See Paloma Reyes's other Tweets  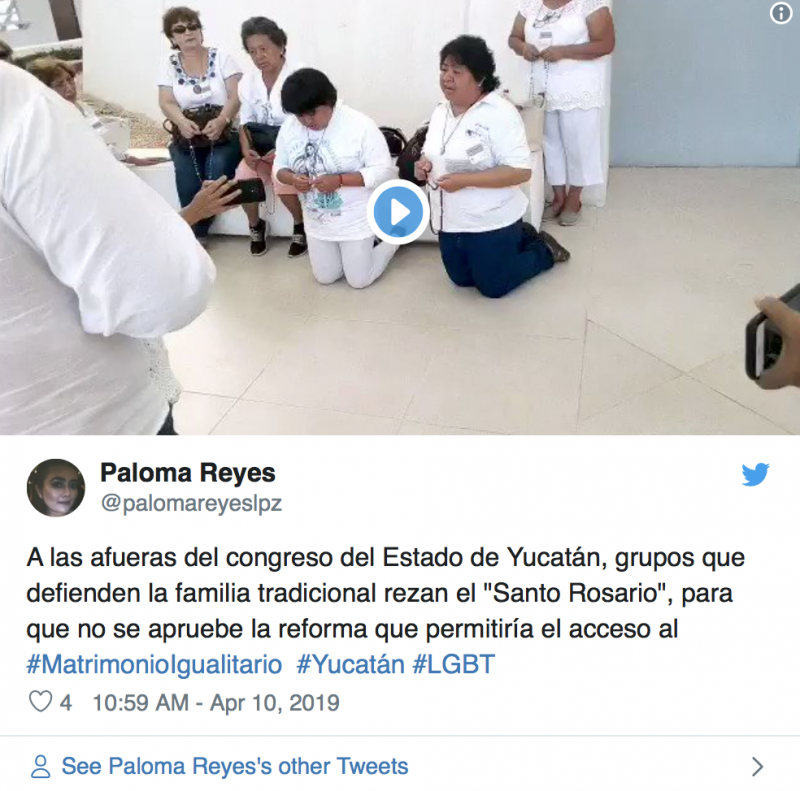pos(235,767)
